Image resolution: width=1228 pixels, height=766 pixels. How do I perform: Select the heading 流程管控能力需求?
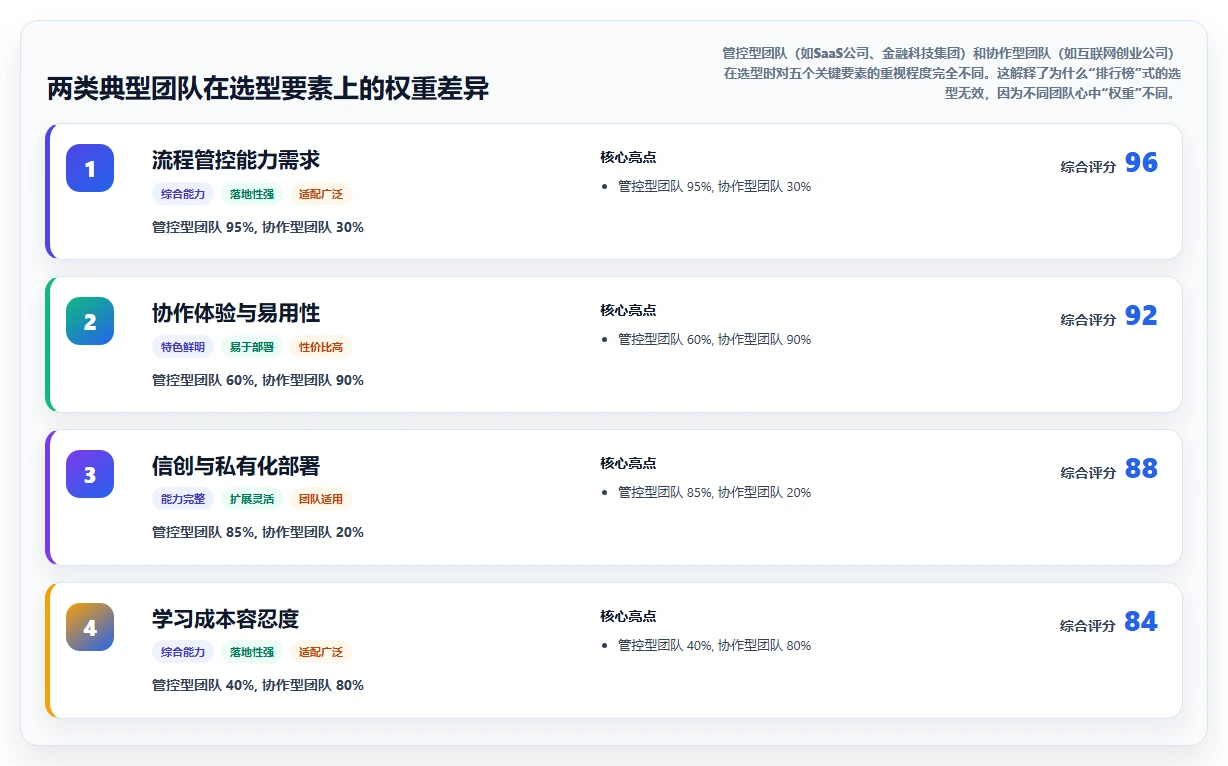click(236, 160)
